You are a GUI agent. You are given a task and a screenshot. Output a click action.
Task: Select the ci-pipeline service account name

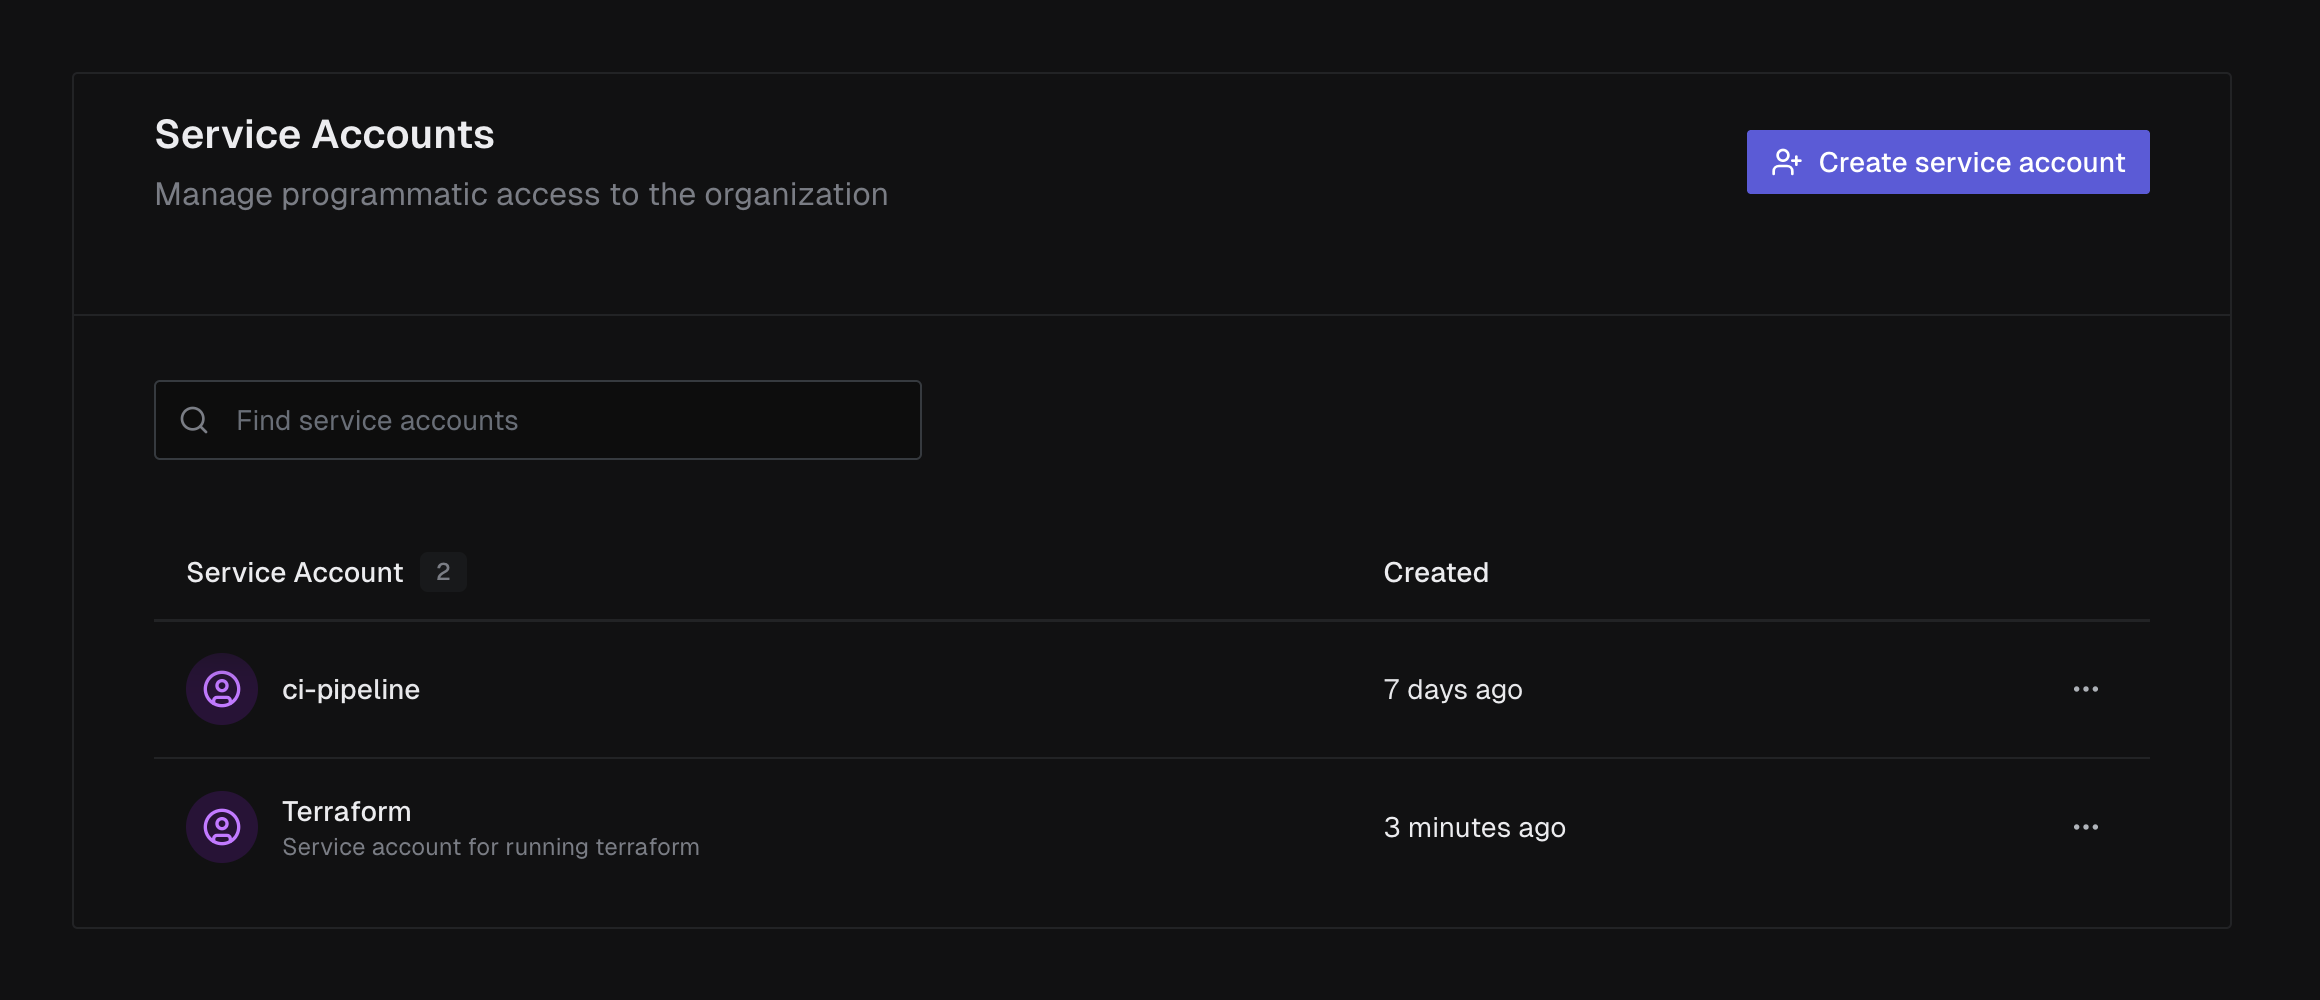click(x=351, y=689)
